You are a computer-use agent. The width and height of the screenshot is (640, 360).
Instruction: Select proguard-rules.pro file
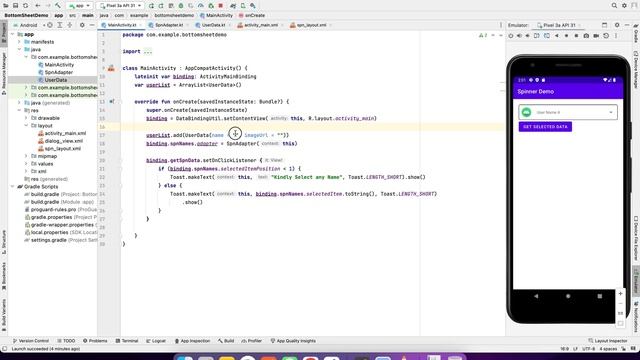(60, 209)
